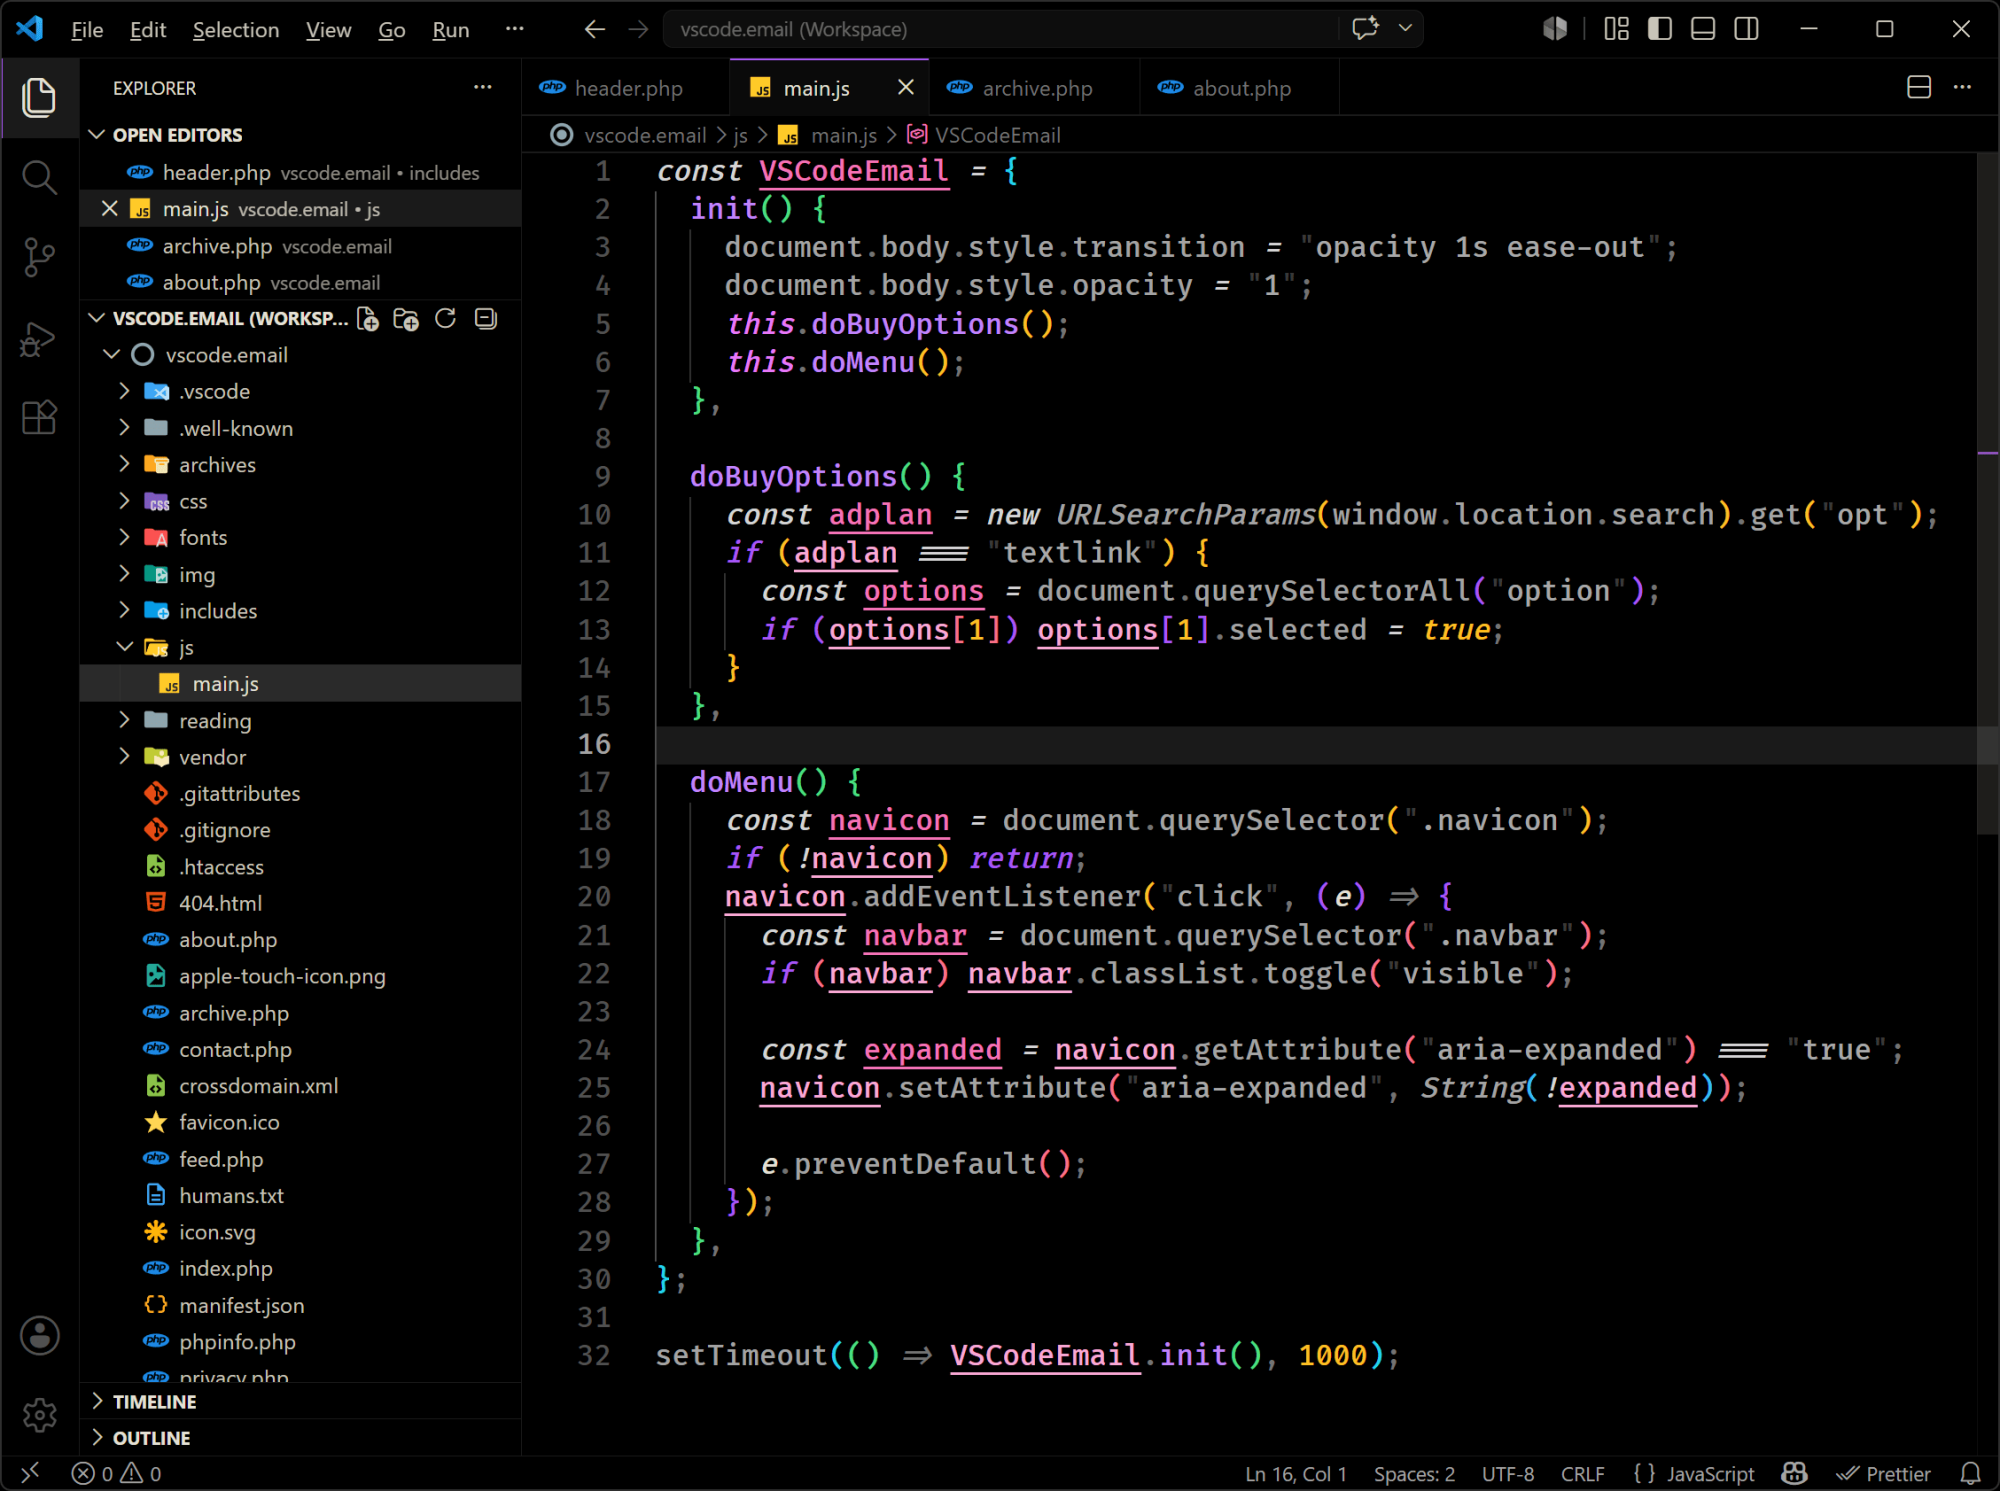The height and width of the screenshot is (1491, 2000).
Task: Change indentation via Spaces: 2
Action: 1414,1474
